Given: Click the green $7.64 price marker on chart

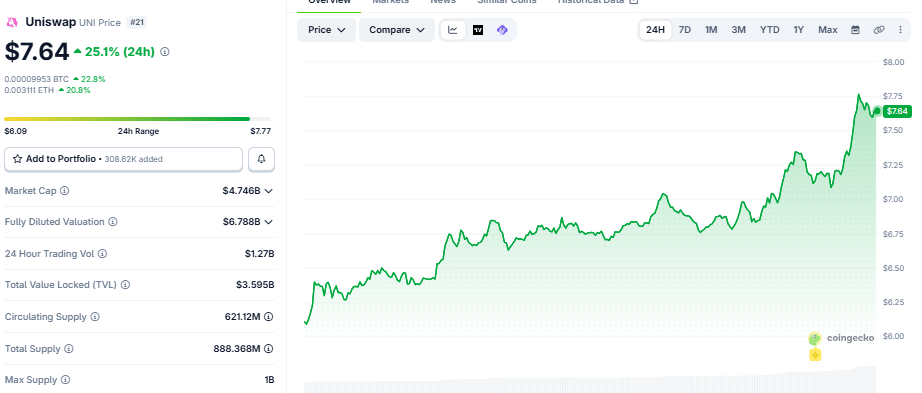Looking at the screenshot, I should pos(897,111).
